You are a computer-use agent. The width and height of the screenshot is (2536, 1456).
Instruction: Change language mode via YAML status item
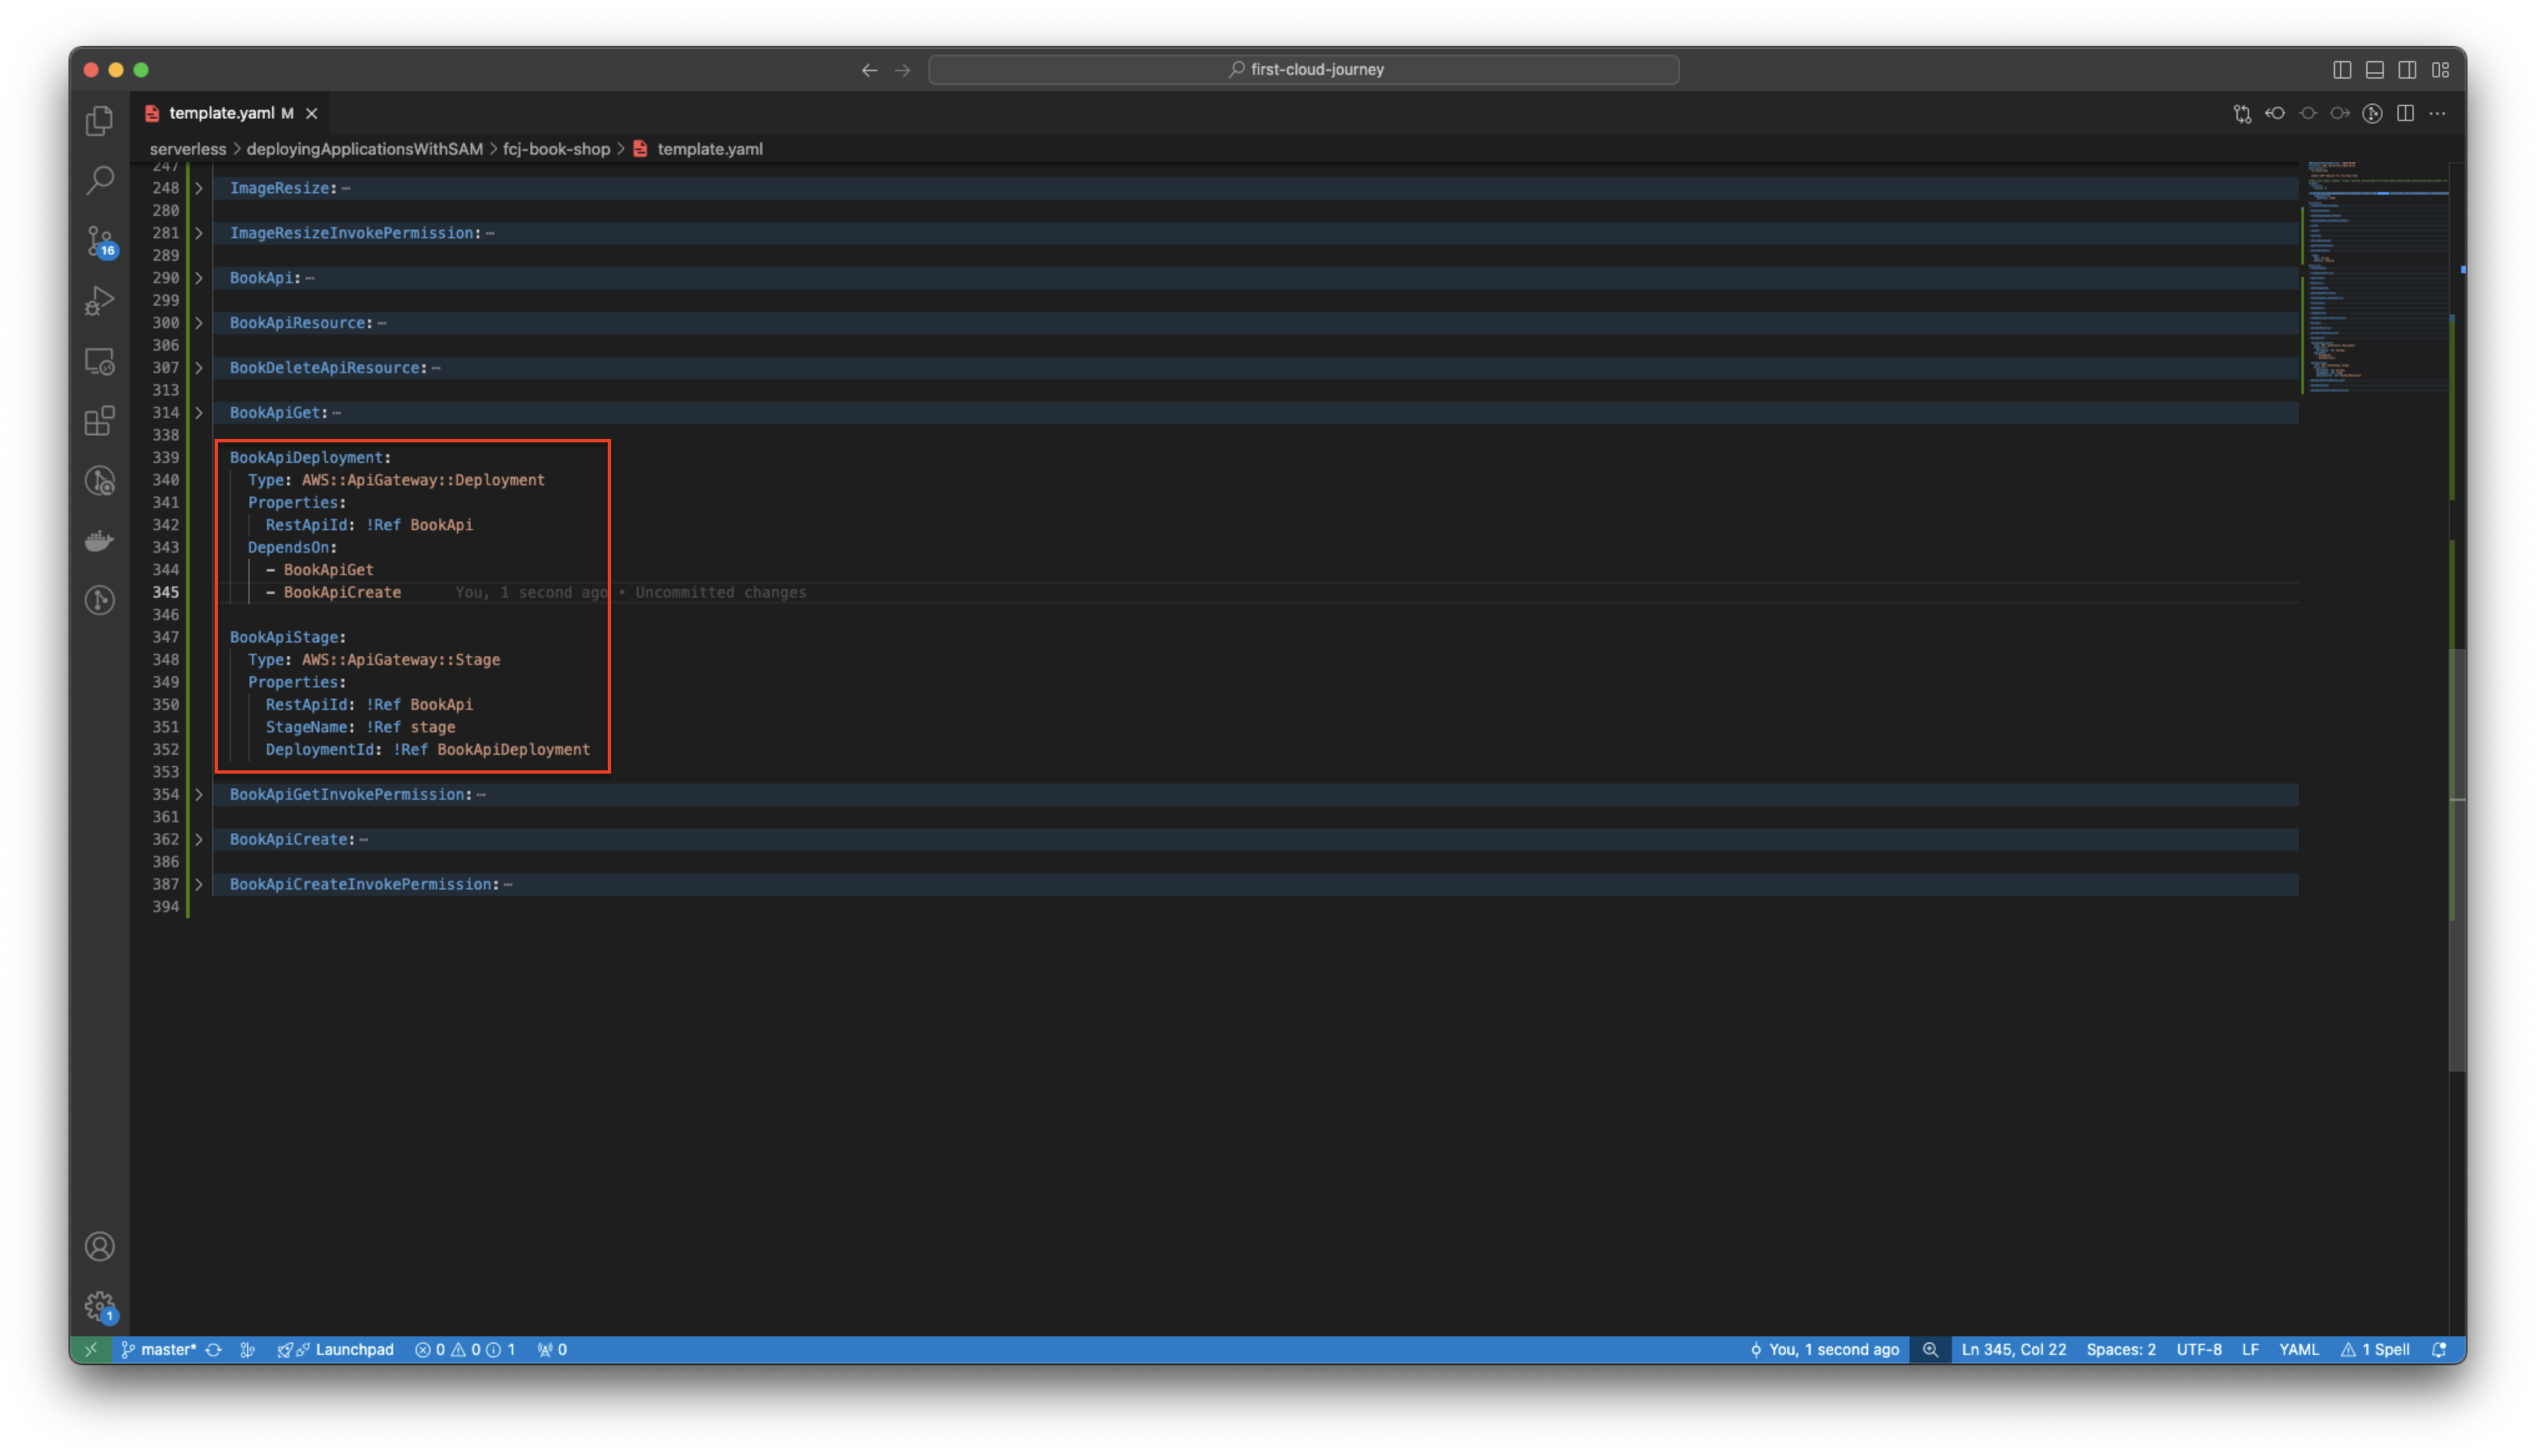tap(2298, 1350)
